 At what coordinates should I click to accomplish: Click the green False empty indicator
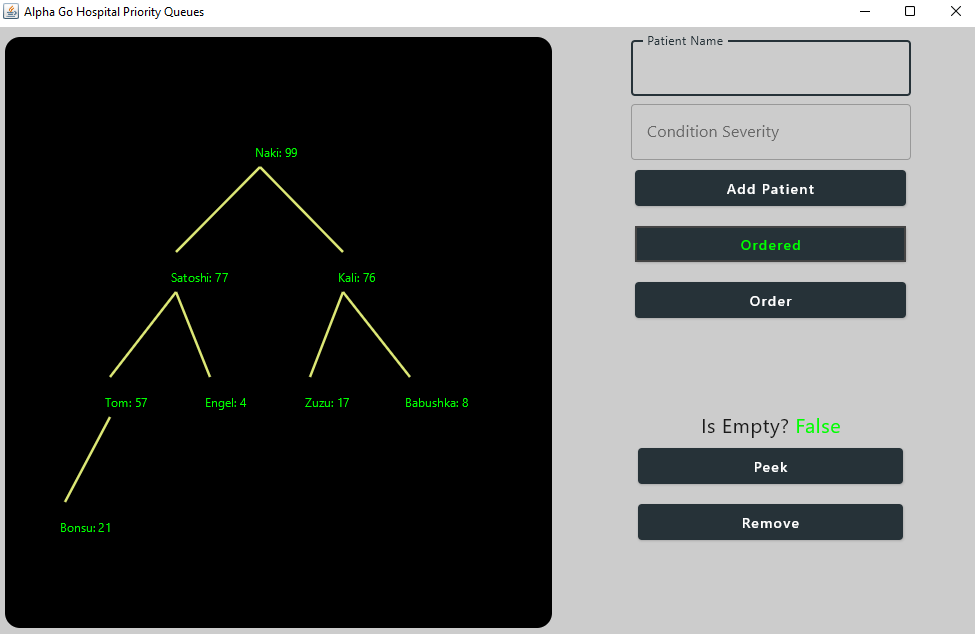[818, 426]
